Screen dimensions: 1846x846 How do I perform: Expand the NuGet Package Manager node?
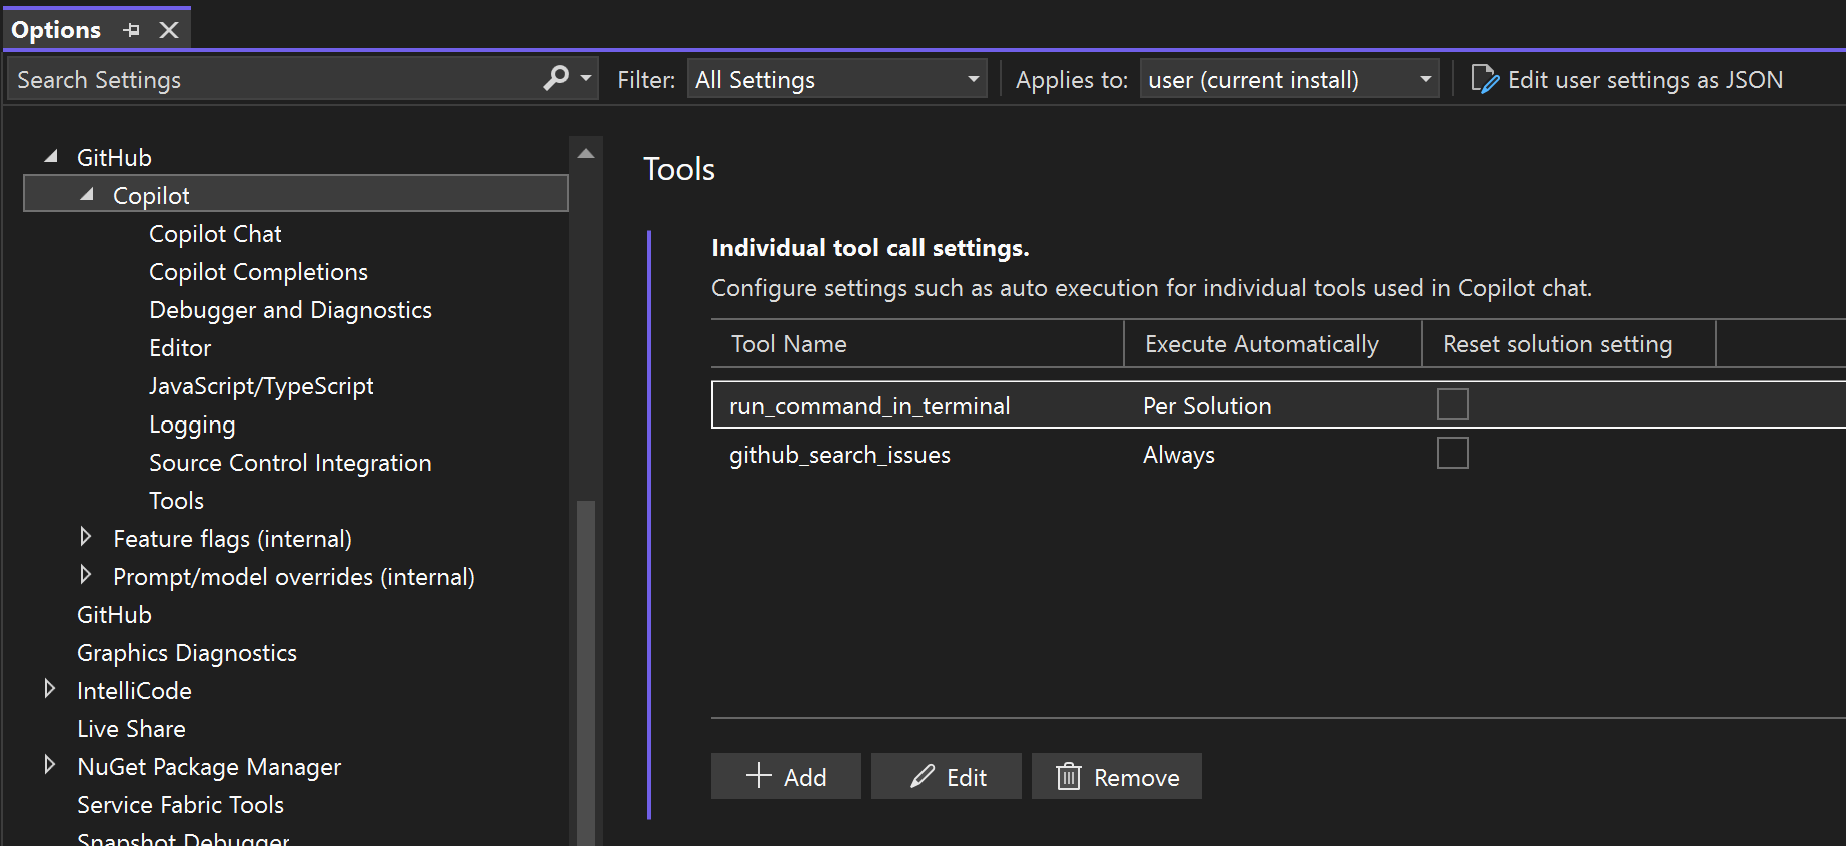click(x=50, y=766)
